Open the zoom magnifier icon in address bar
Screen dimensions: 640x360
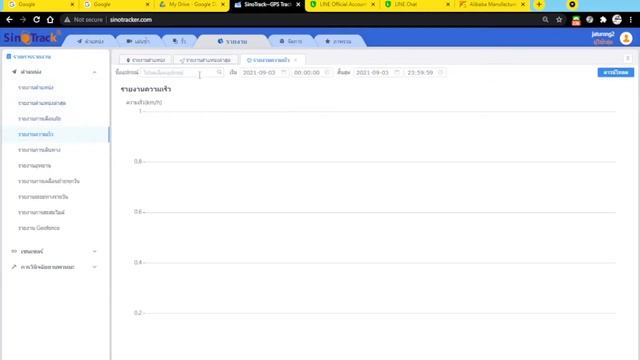[545, 20]
